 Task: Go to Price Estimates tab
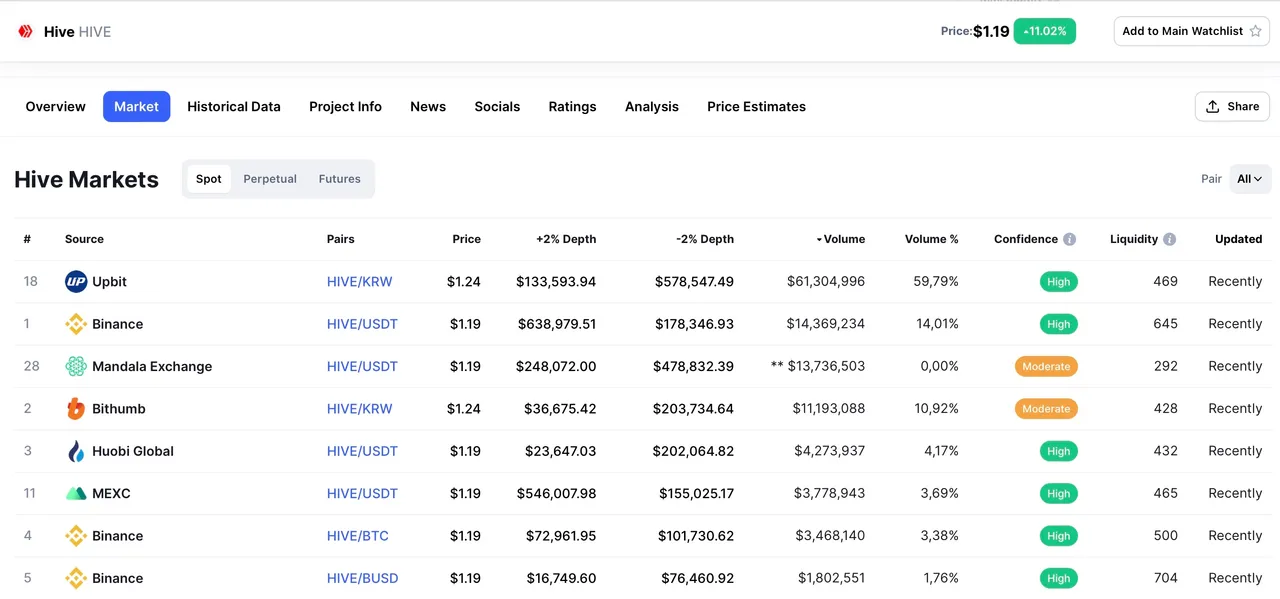click(x=756, y=106)
